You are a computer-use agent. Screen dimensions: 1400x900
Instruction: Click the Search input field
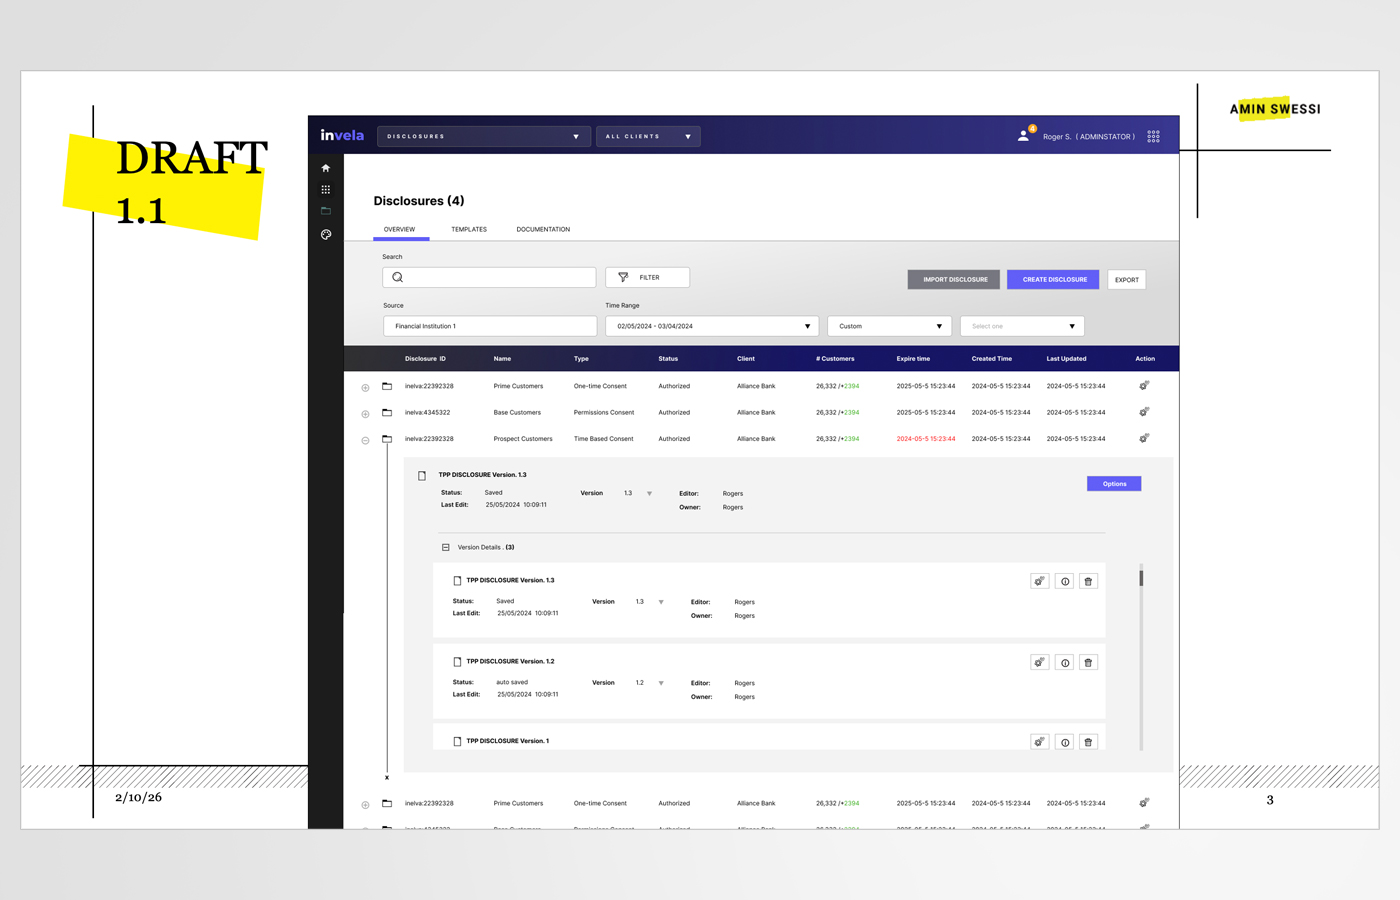pos(489,277)
